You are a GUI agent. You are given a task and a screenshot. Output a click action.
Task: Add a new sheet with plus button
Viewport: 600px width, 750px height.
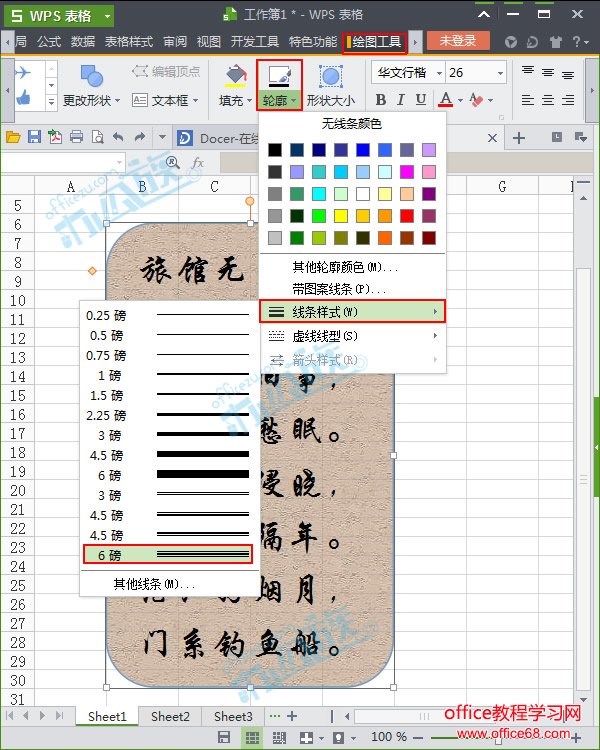[292, 716]
